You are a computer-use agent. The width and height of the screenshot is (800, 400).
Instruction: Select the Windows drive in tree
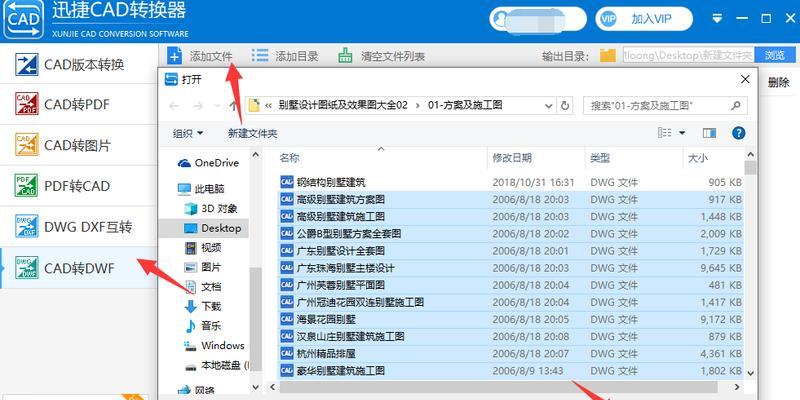pyautogui.click(x=214, y=345)
